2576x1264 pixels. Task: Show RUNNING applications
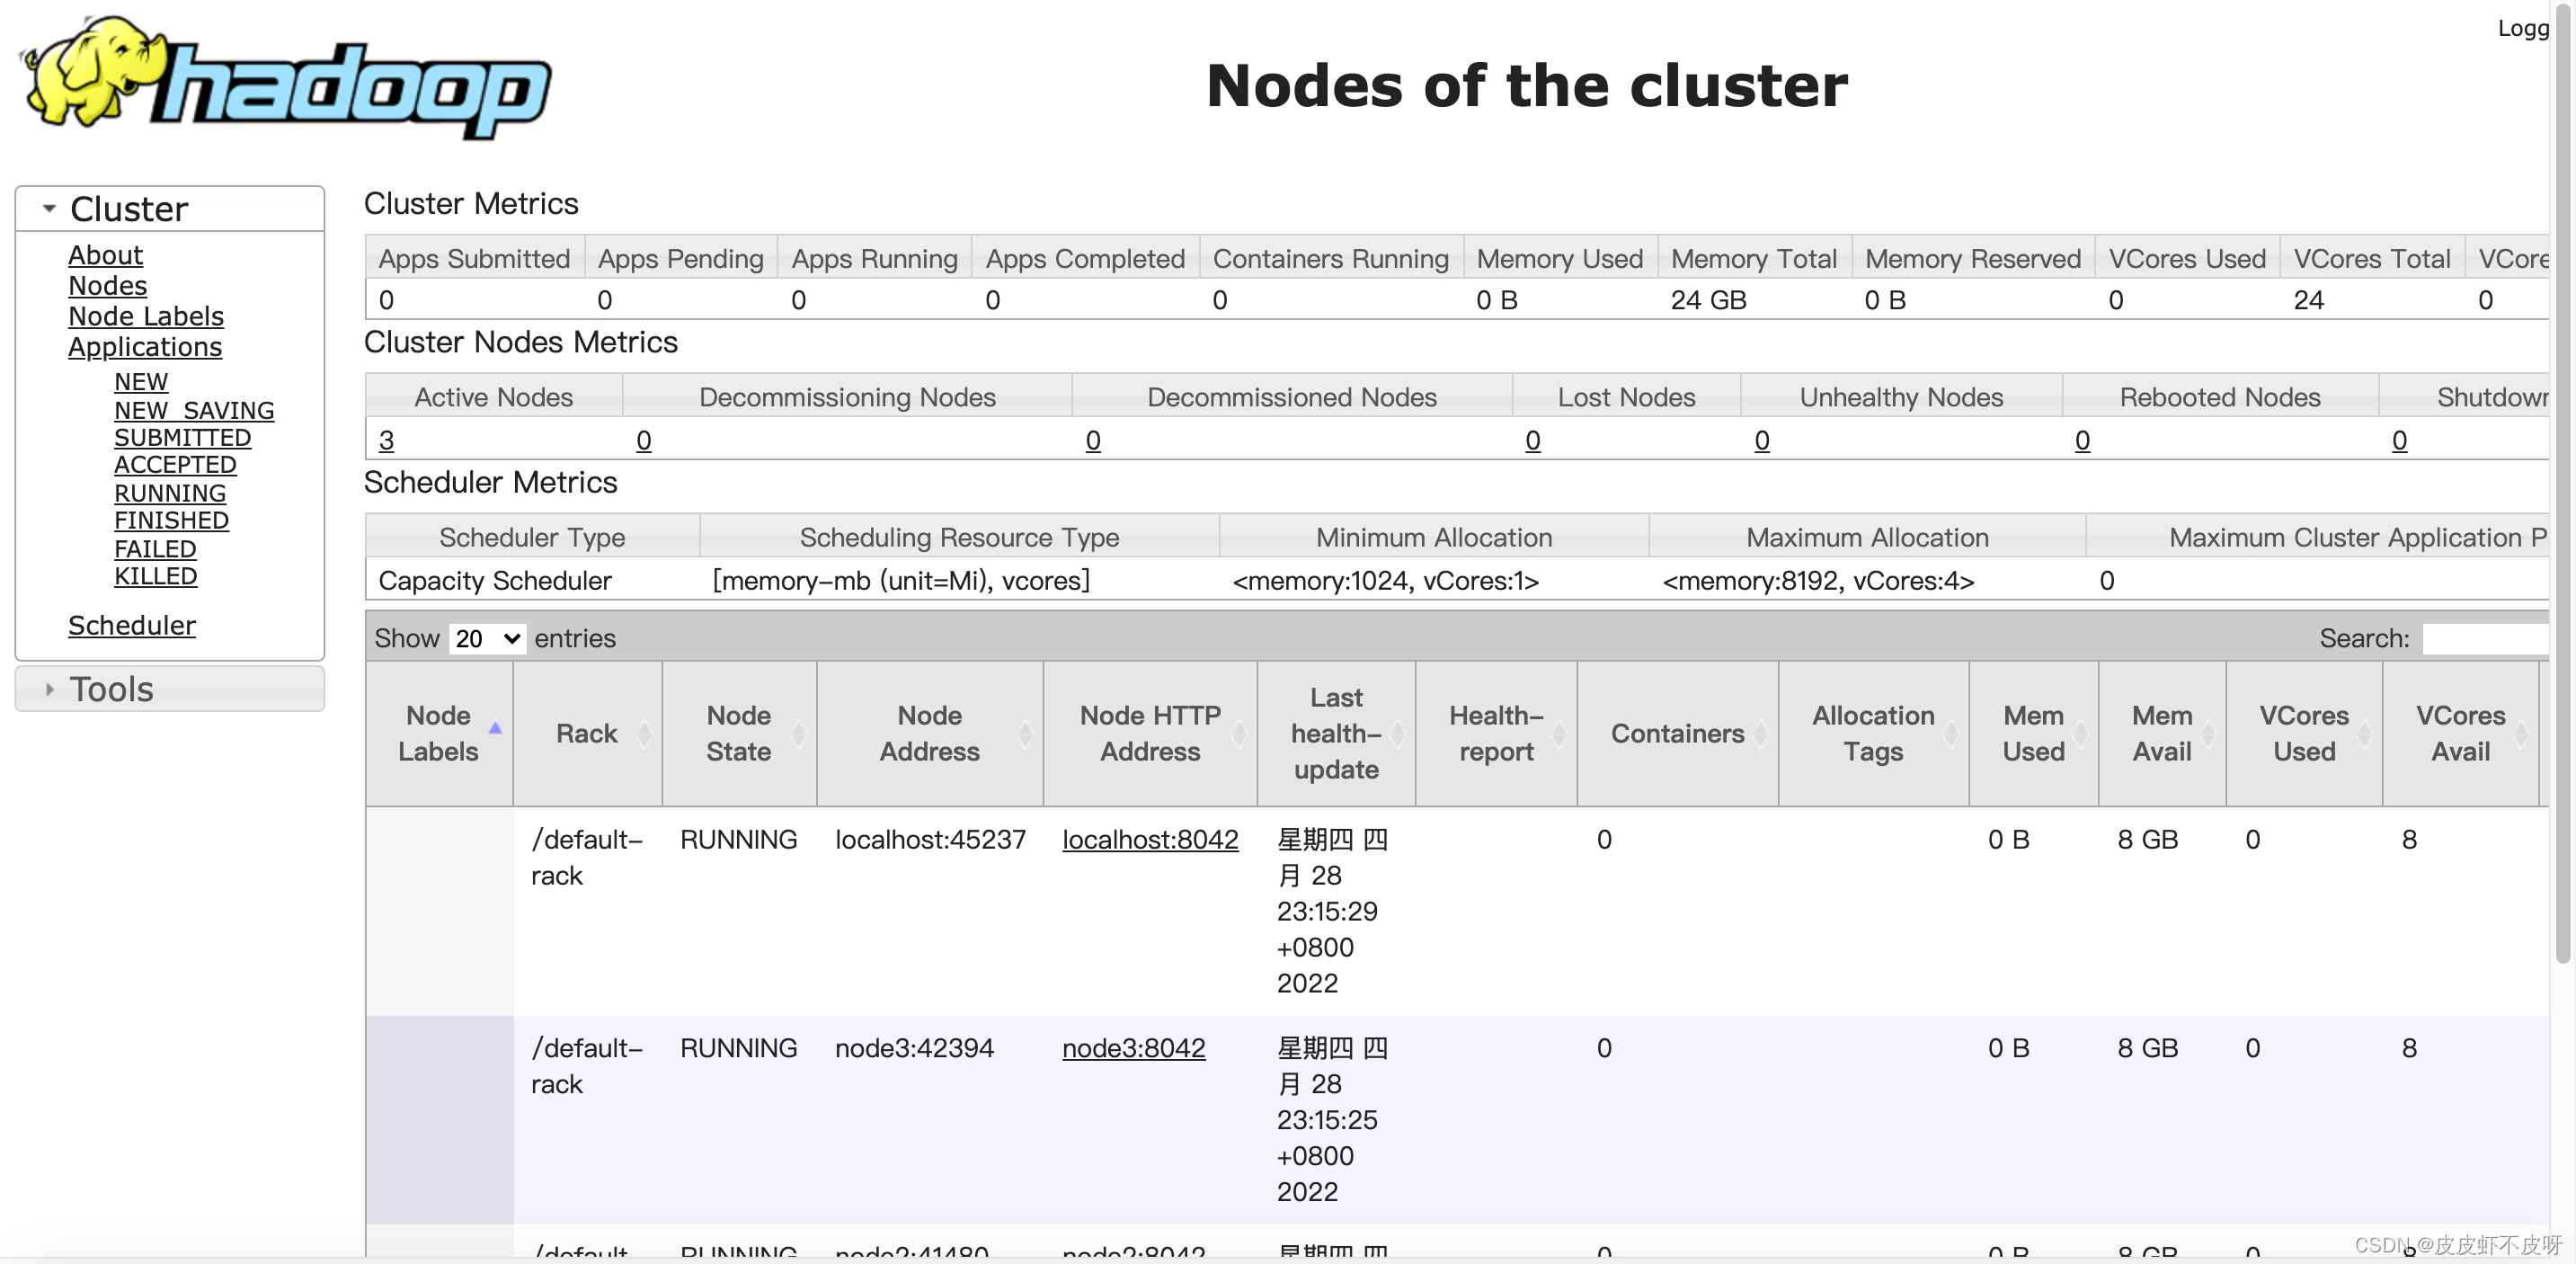click(x=170, y=493)
